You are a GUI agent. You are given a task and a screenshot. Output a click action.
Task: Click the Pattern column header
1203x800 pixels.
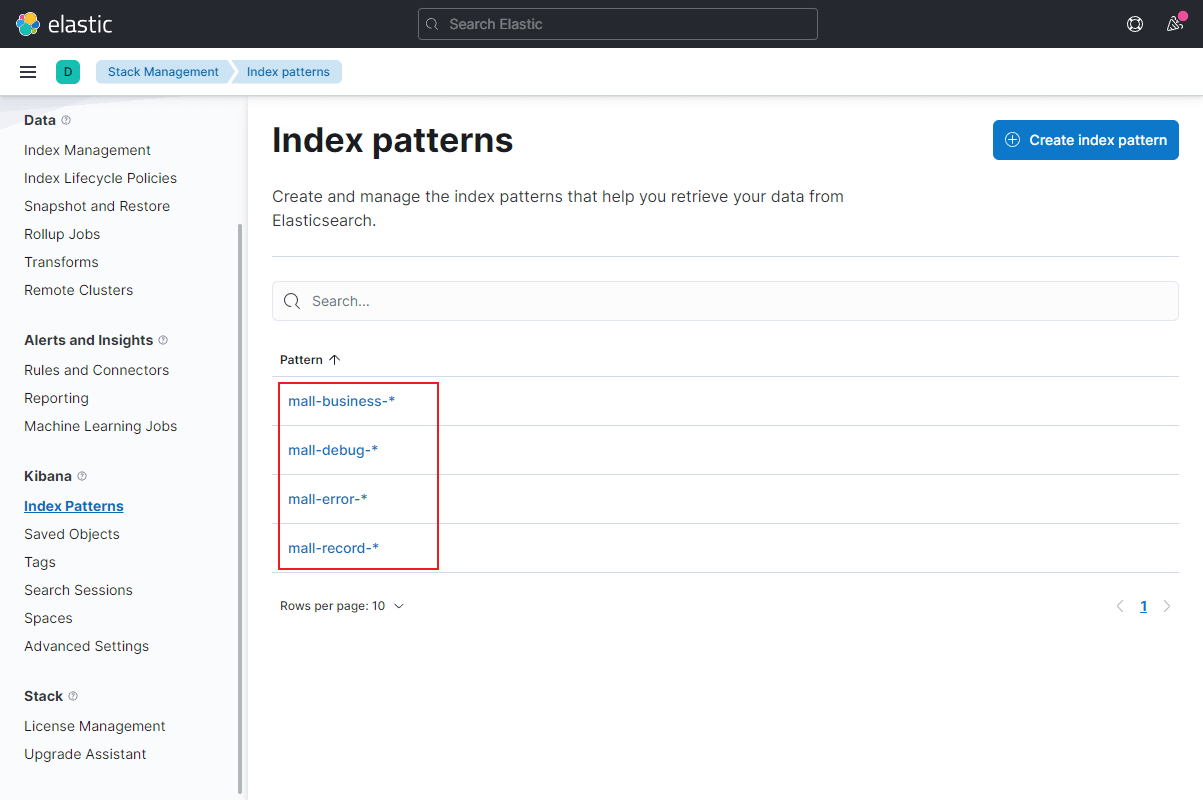310,360
